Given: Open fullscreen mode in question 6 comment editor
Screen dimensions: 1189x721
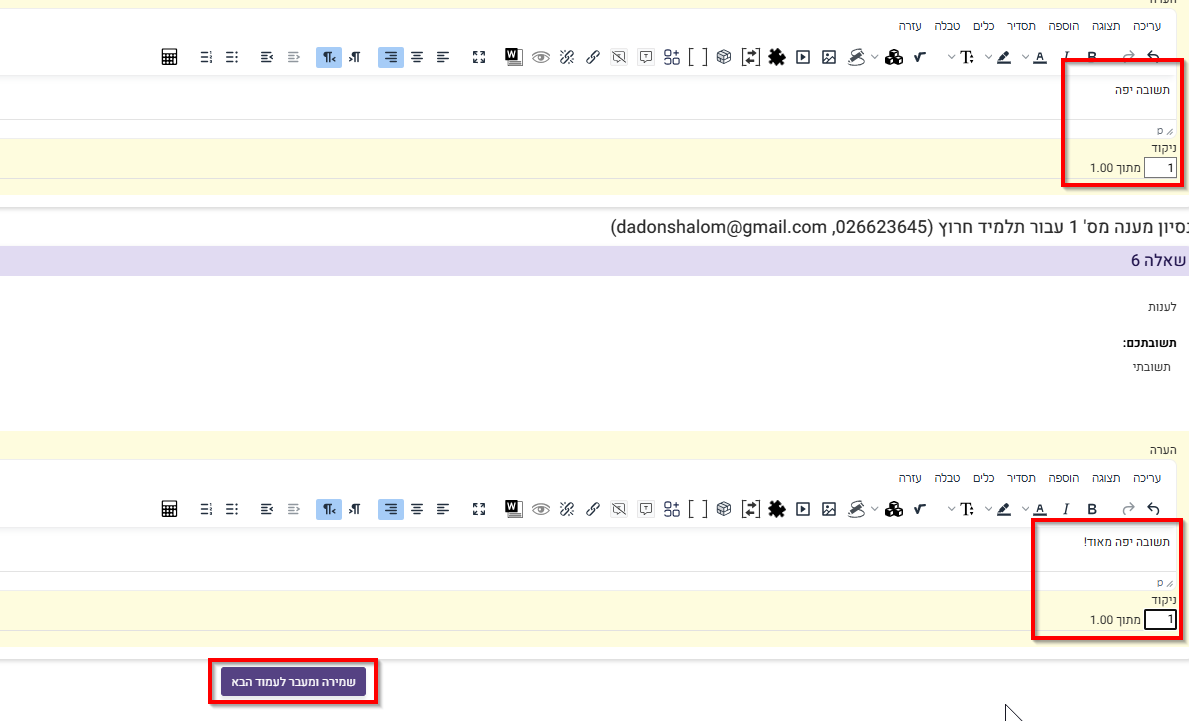Looking at the screenshot, I should tap(478, 509).
